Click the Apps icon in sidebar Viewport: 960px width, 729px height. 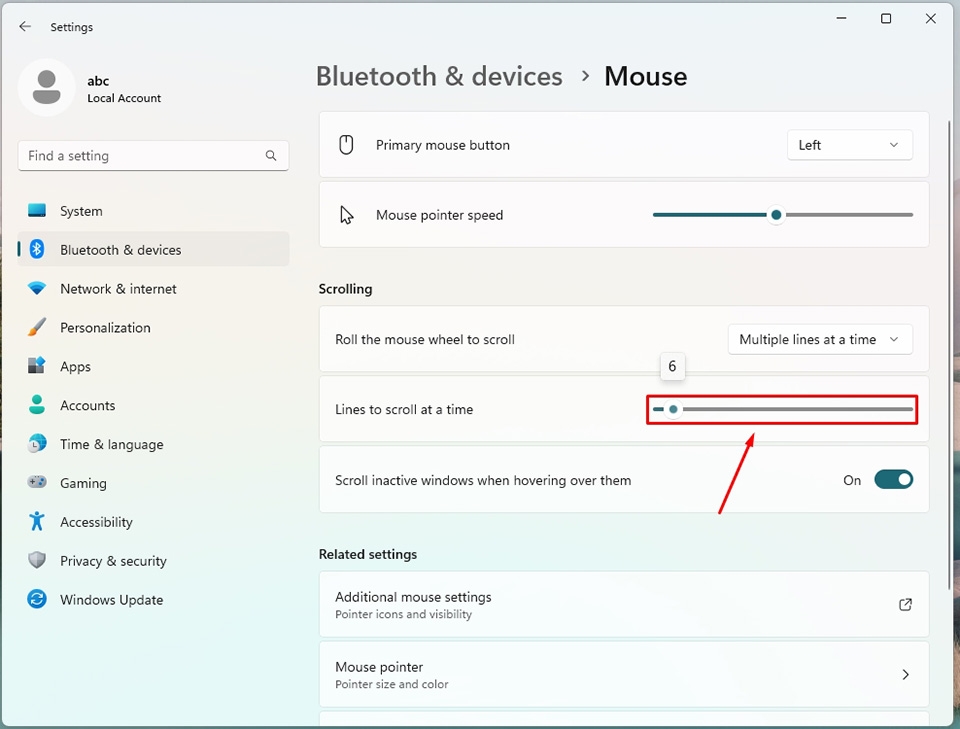click(x=37, y=365)
